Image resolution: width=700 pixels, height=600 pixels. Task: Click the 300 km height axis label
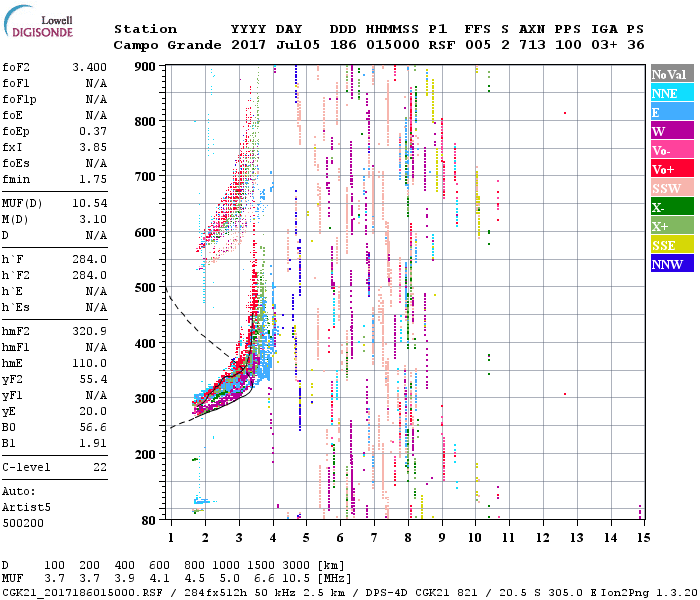(145, 398)
